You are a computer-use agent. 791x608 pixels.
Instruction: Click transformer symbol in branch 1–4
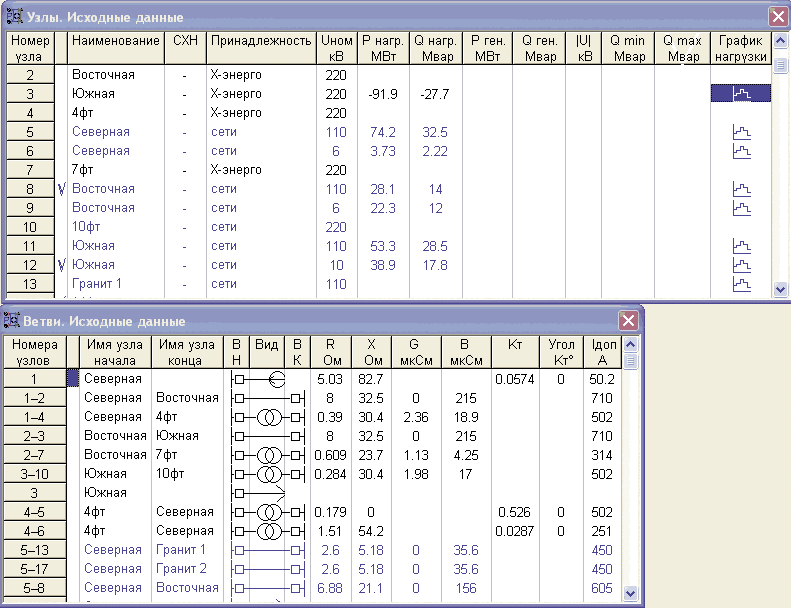click(267, 417)
